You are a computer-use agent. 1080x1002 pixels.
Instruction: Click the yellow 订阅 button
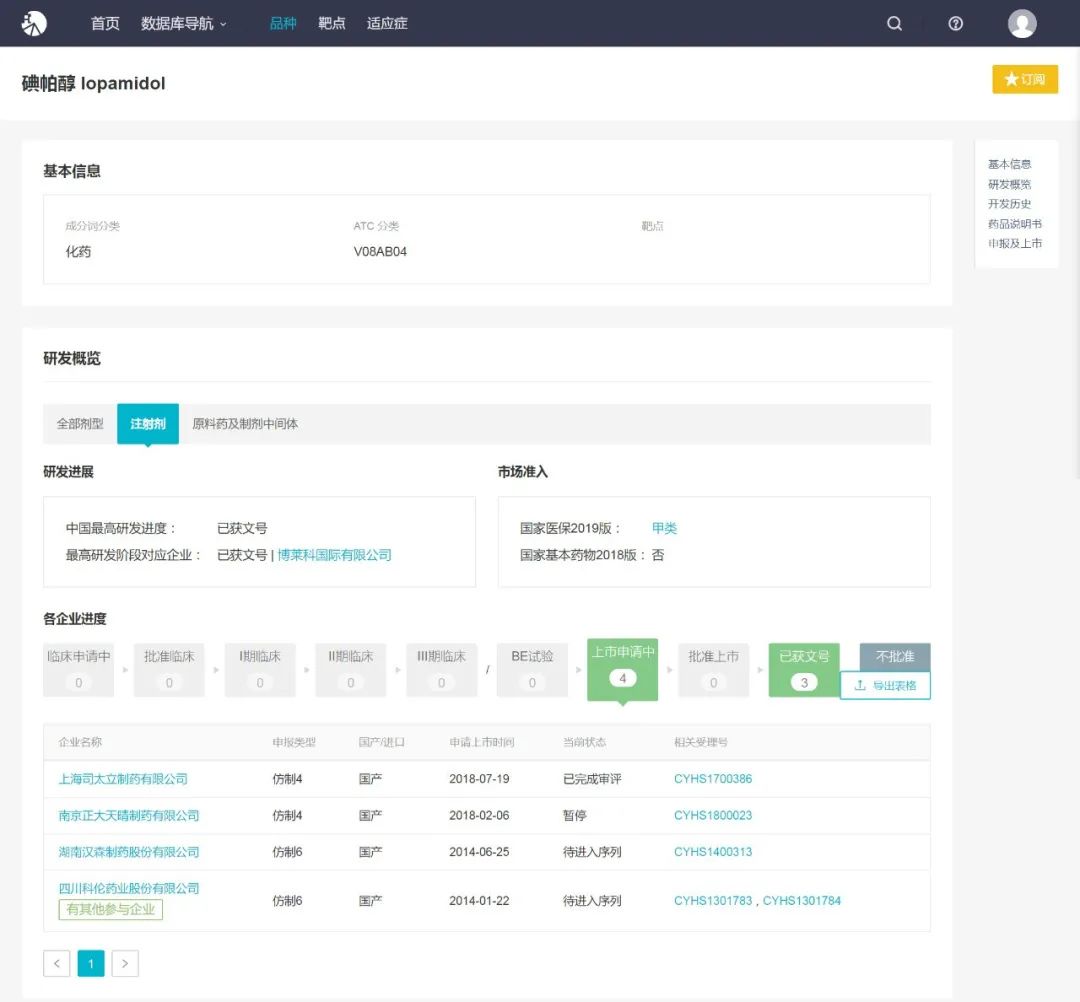tap(1025, 79)
